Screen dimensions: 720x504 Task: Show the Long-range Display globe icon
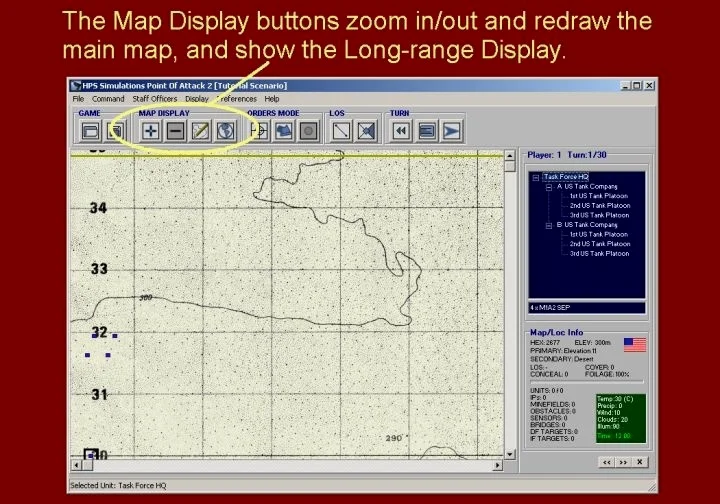pyautogui.click(x=225, y=131)
